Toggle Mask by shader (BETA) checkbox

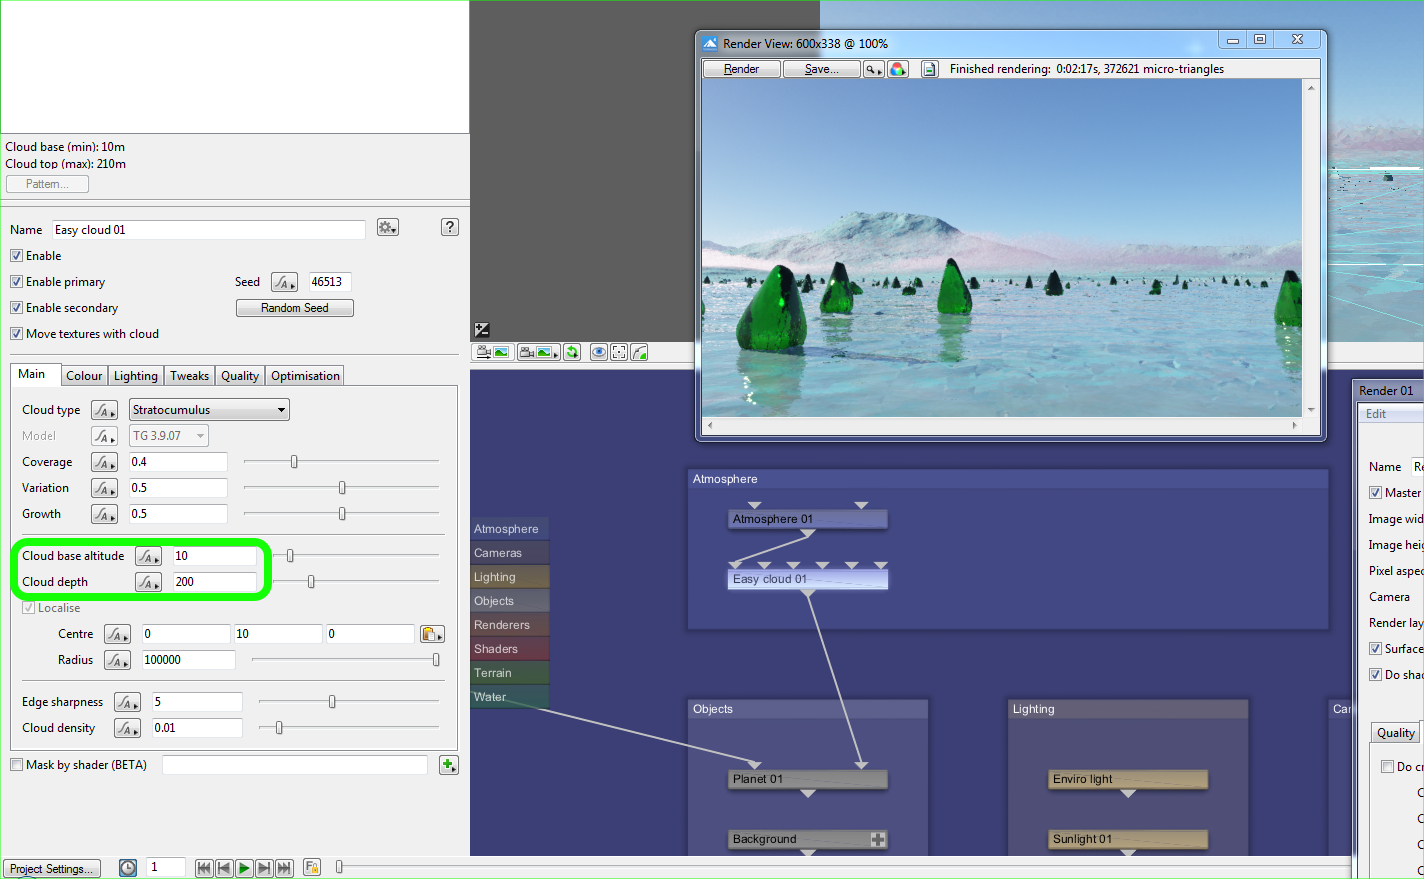[x=16, y=765]
